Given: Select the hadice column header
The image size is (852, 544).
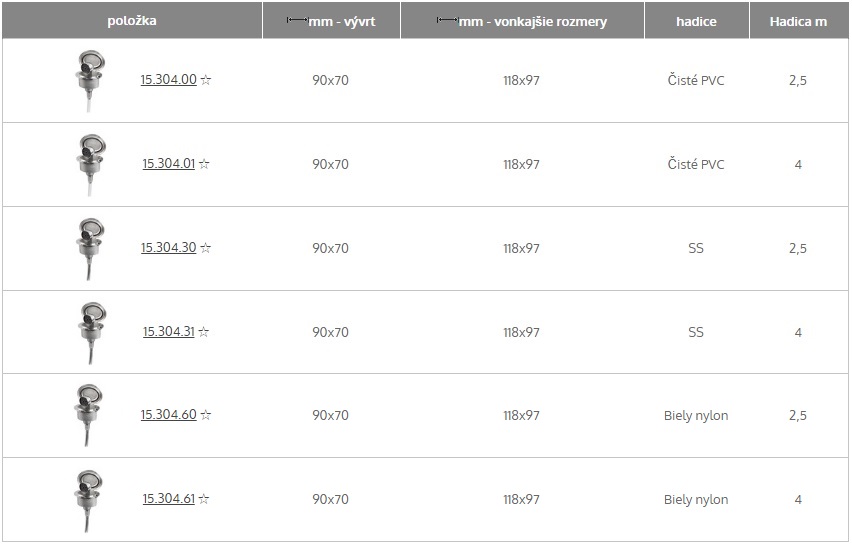Looking at the screenshot, I should pos(697,21).
